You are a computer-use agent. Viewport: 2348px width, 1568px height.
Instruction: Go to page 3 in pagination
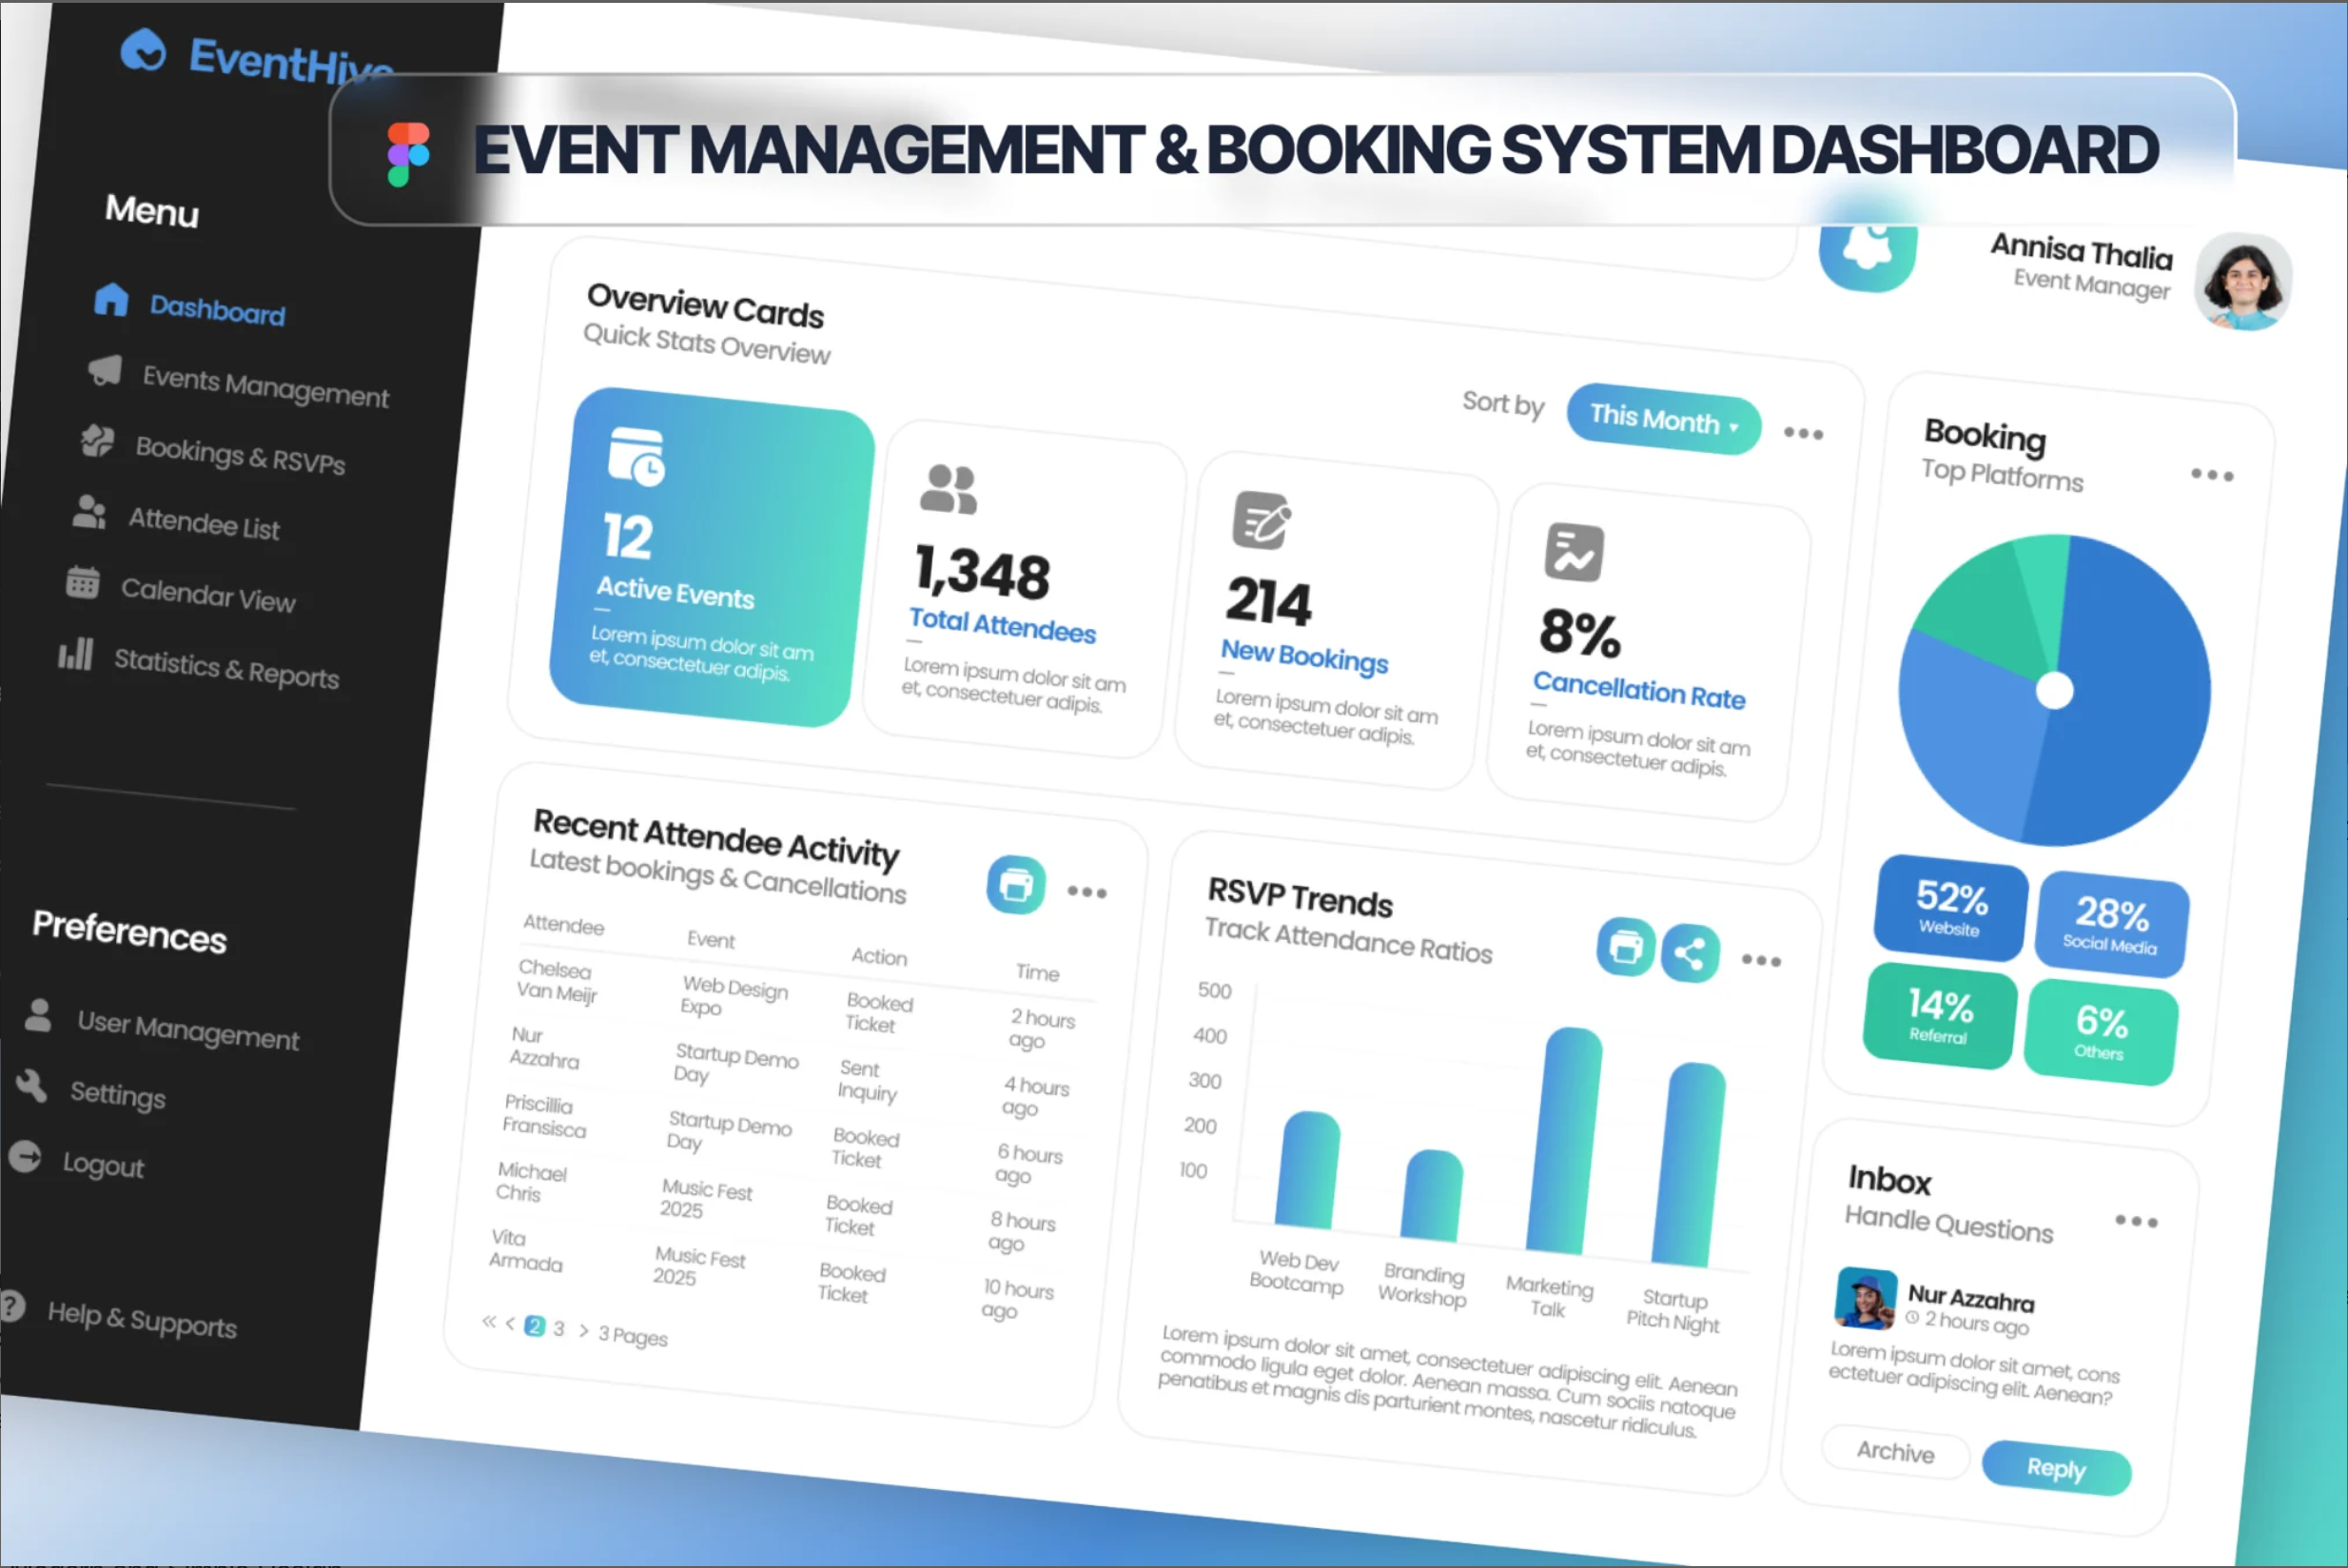[559, 1329]
